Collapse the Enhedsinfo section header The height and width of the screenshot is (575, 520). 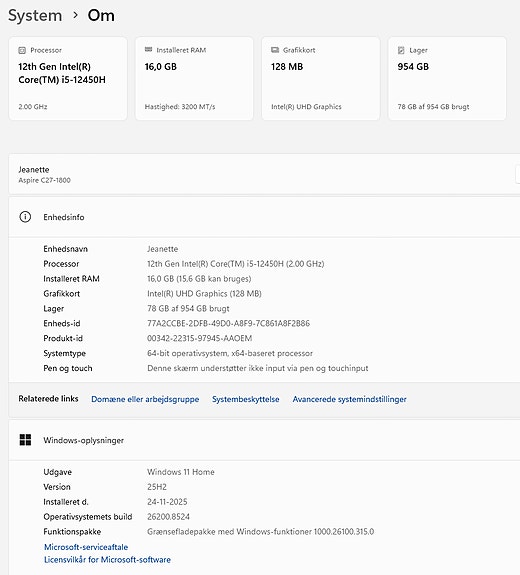coord(264,217)
